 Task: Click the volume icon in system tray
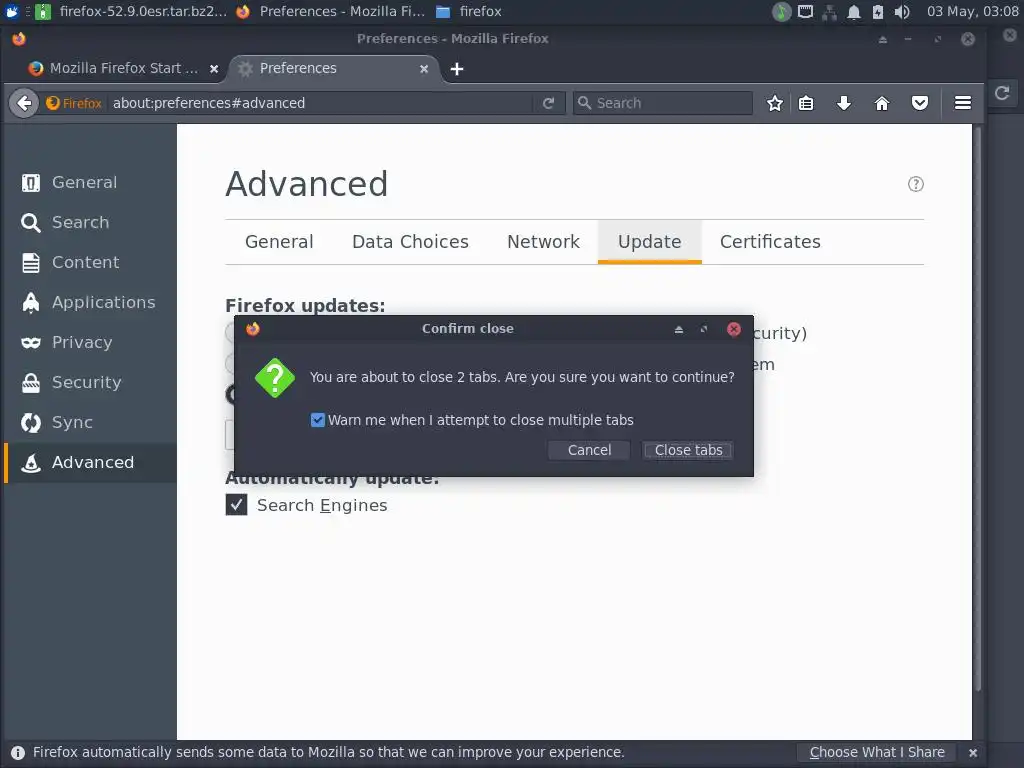click(x=902, y=12)
